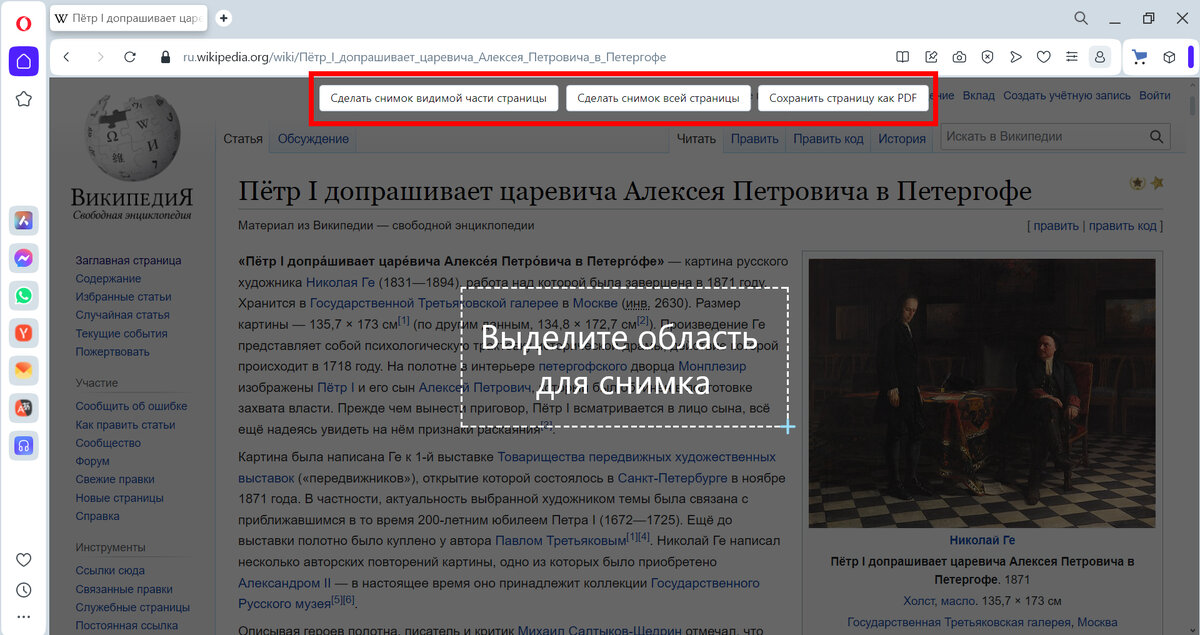Toggle the ad blocker shield icon
Image resolution: width=1200 pixels, height=635 pixels.
tap(987, 56)
